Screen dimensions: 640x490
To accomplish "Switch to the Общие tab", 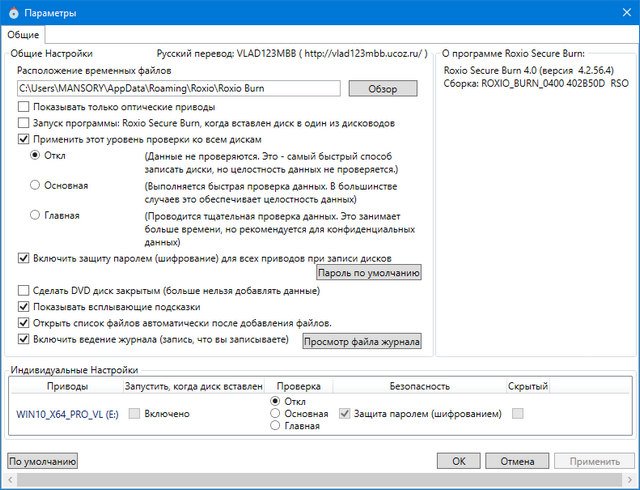I will (23, 35).
